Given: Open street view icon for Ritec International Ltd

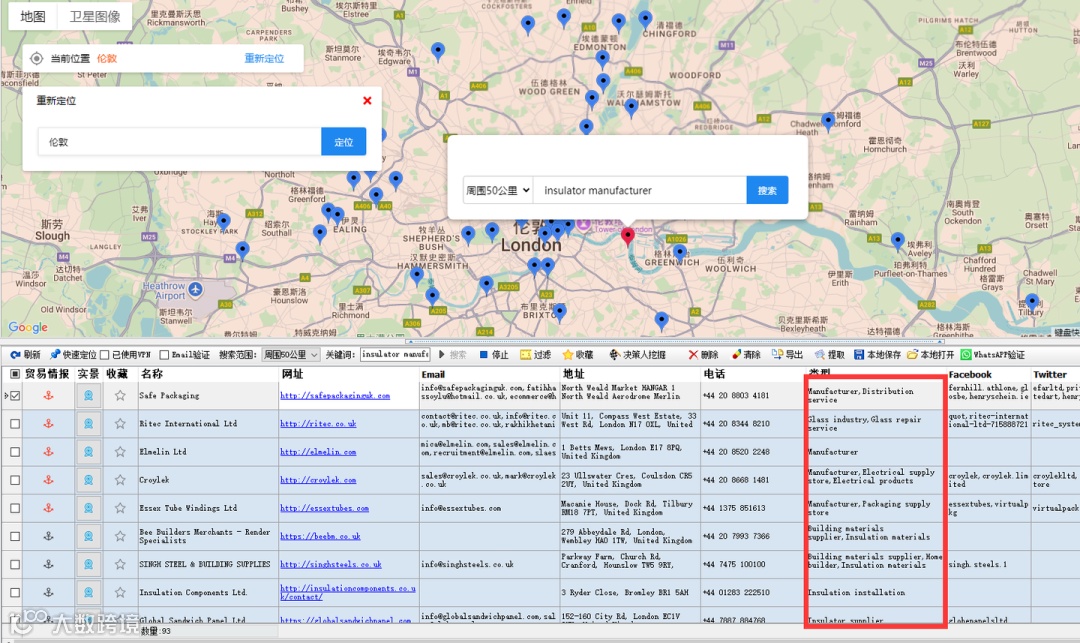Looking at the screenshot, I should (88, 423).
